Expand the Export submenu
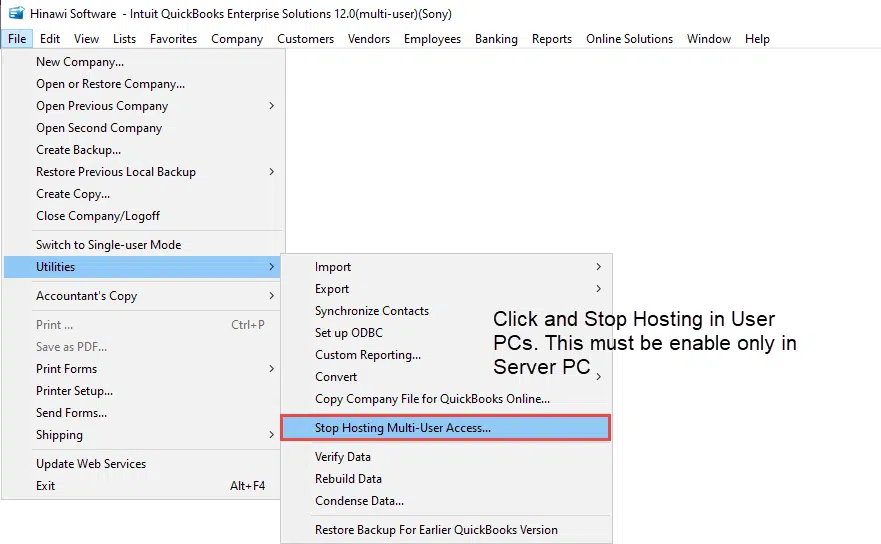The width and height of the screenshot is (881, 544). (446, 288)
